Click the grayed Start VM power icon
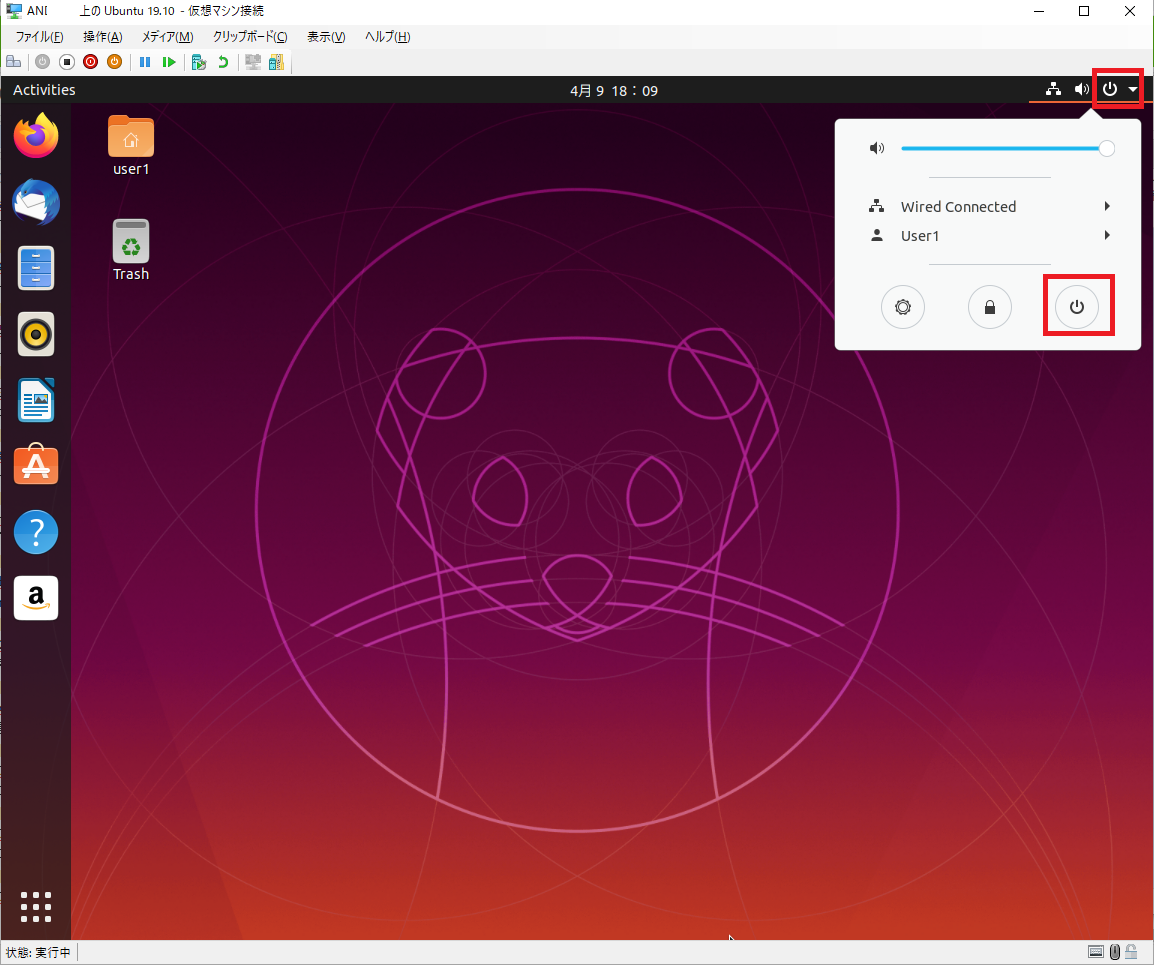This screenshot has width=1154, height=965. pos(43,62)
